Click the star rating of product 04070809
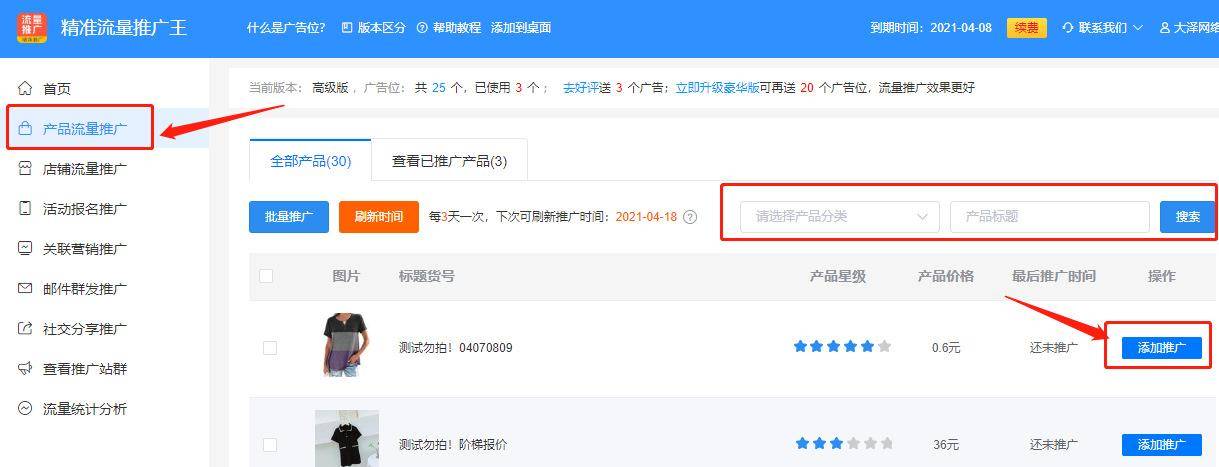 (843, 347)
